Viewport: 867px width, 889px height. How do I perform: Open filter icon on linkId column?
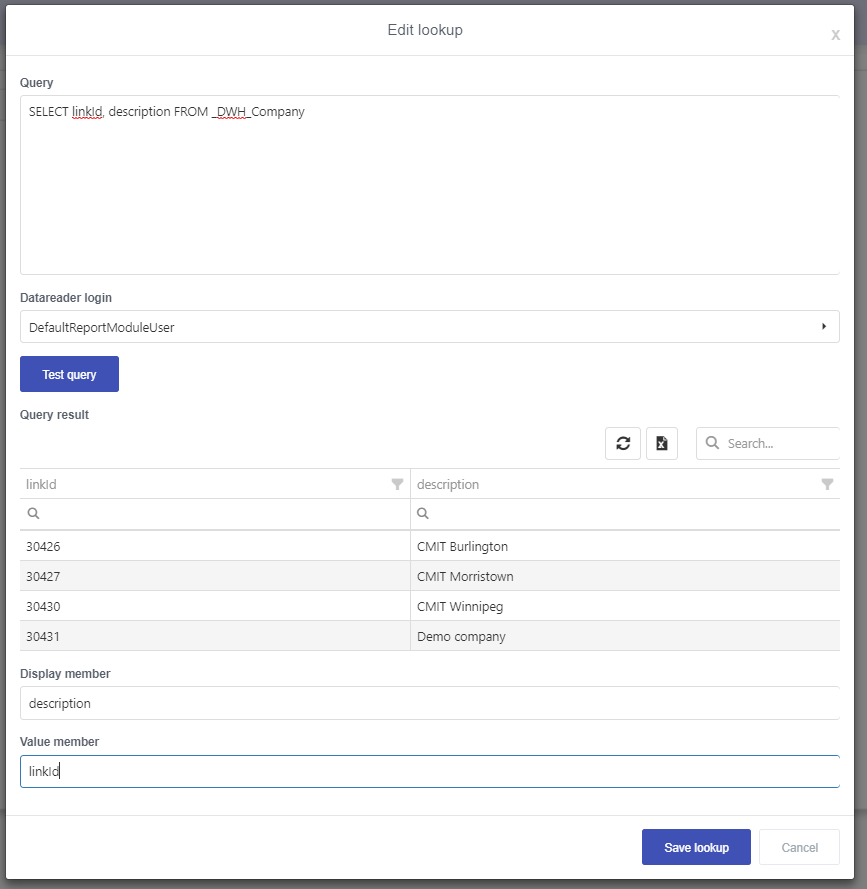tap(397, 484)
